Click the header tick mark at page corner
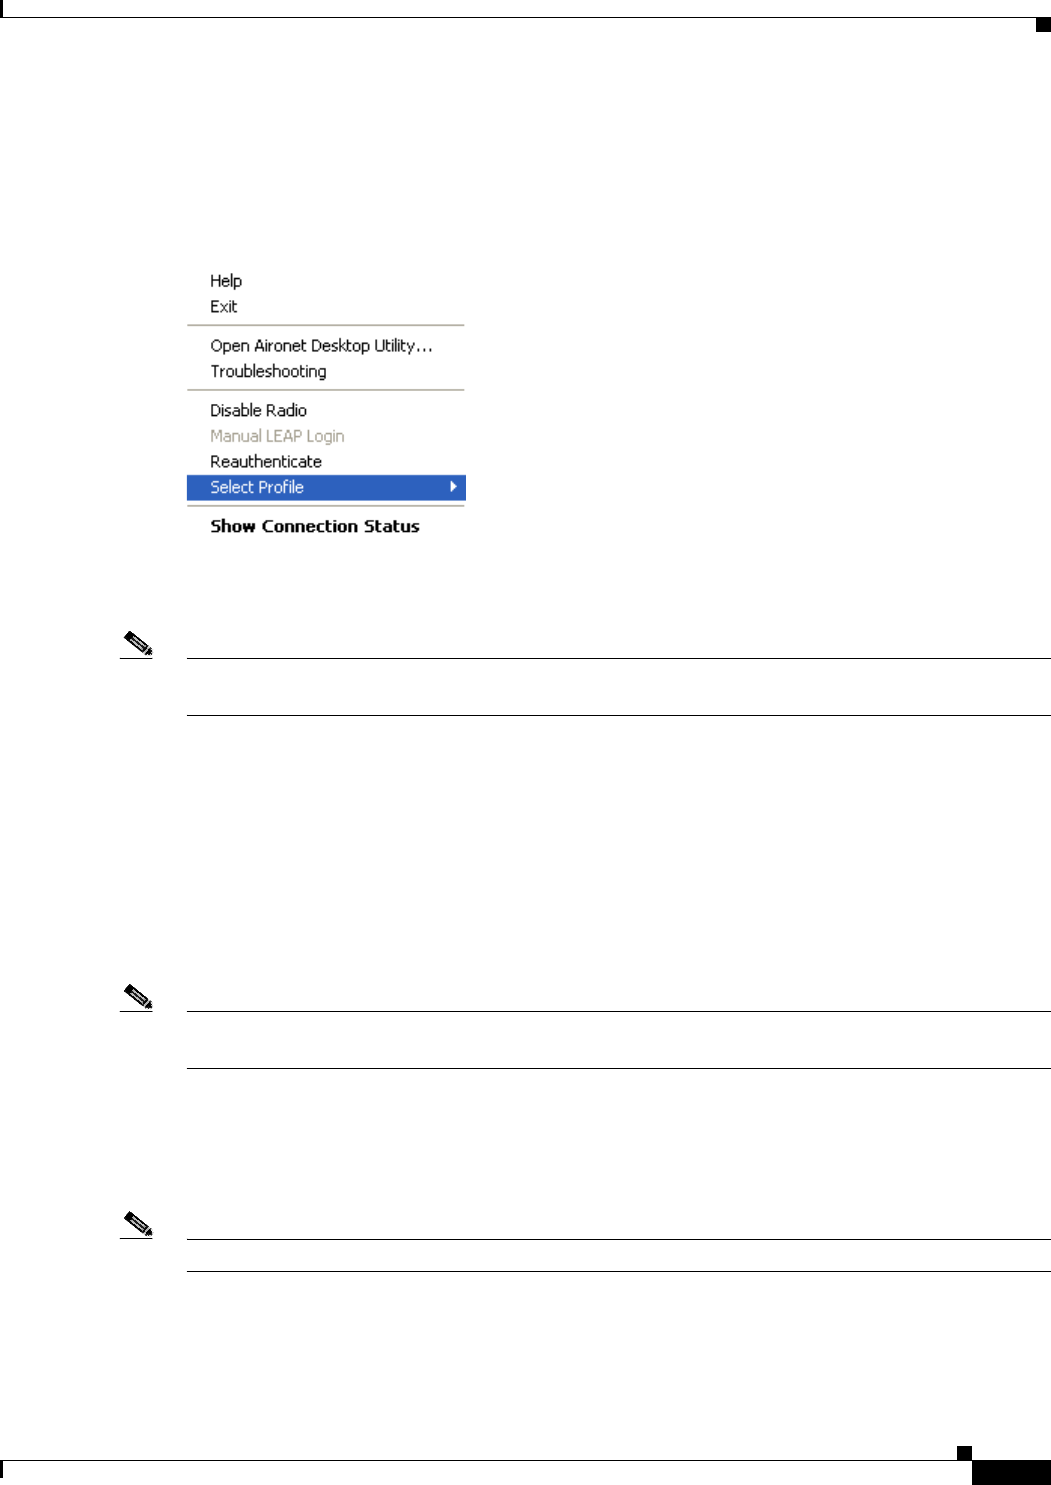The image size is (1051, 1485). [2, 8]
